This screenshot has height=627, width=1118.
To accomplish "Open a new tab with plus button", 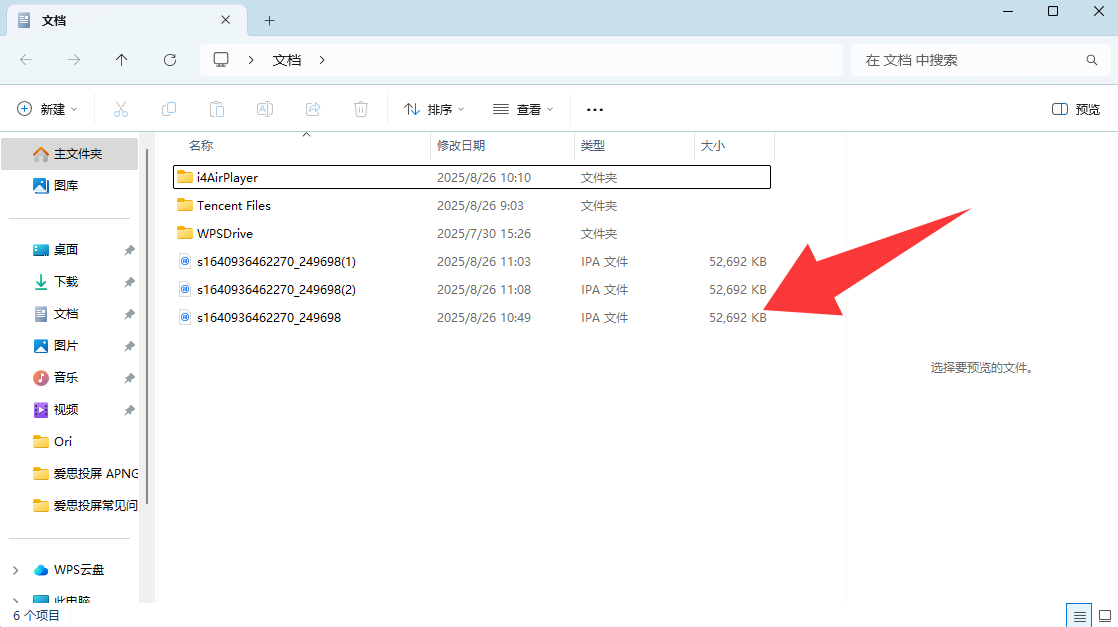I will click(269, 20).
